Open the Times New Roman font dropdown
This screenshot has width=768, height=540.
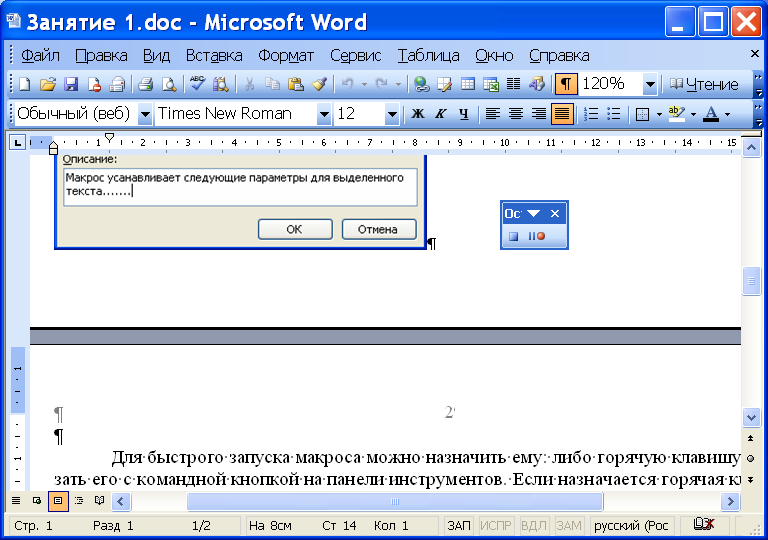(x=324, y=114)
